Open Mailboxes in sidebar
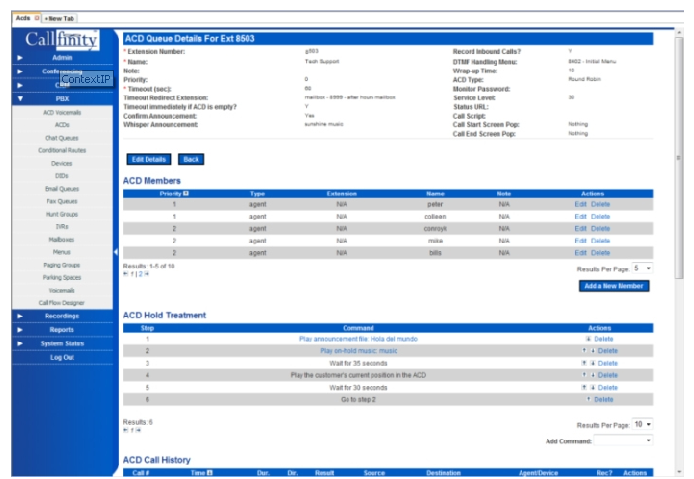This screenshot has width=694, height=479. click(62, 240)
